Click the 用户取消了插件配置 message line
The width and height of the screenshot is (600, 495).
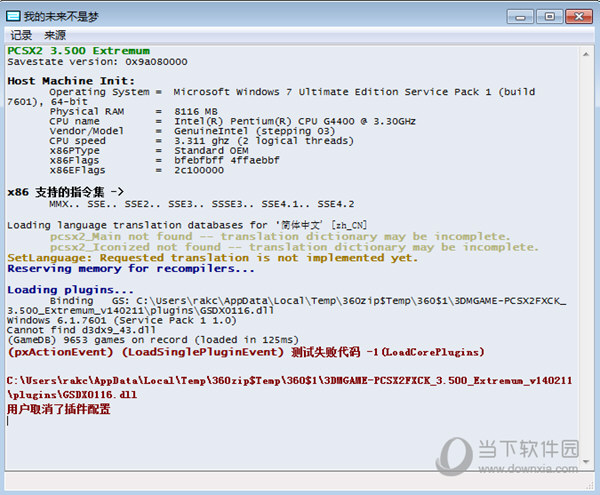click(x=58, y=409)
